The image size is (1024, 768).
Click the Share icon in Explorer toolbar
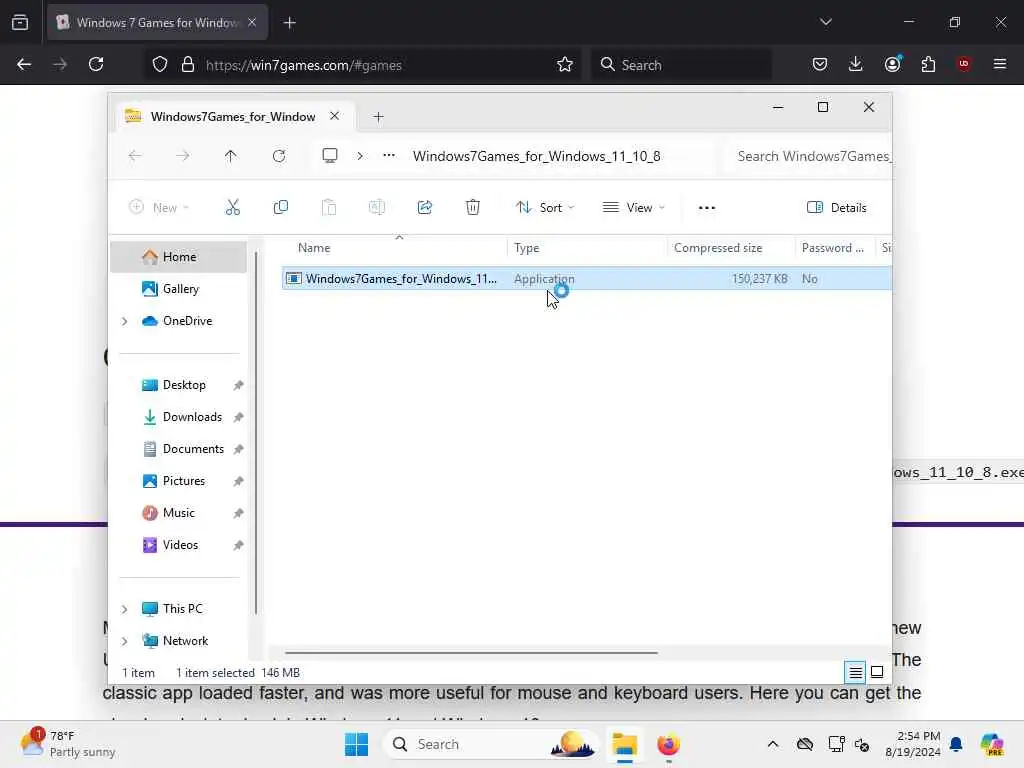pyautogui.click(x=424, y=208)
